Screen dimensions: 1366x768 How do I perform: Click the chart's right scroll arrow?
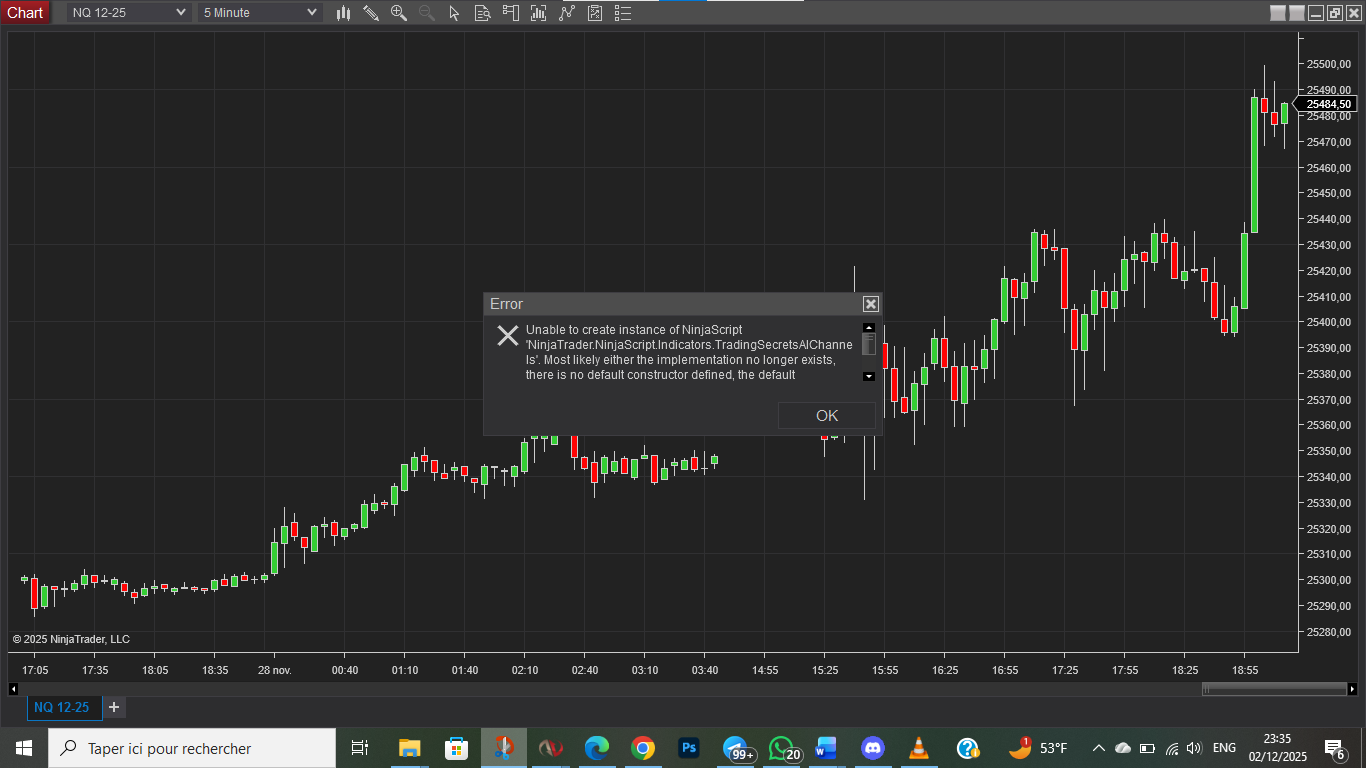1352,689
